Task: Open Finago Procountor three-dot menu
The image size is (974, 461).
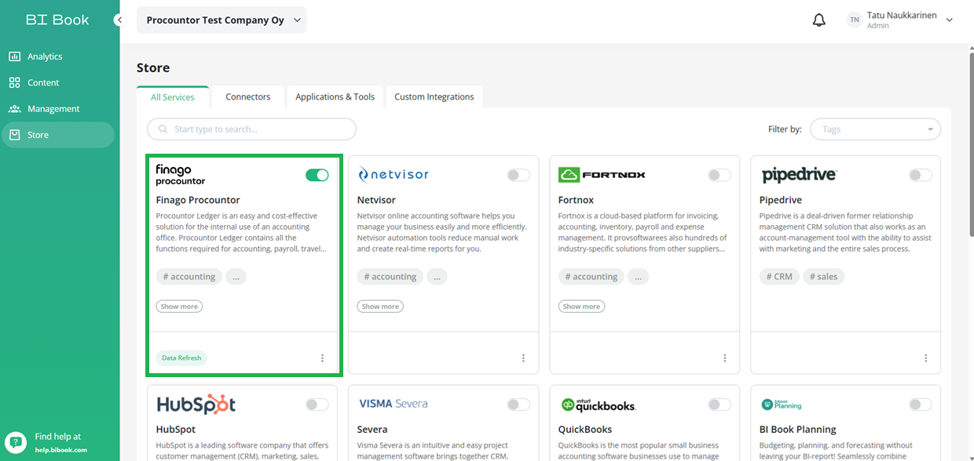Action: click(x=322, y=358)
